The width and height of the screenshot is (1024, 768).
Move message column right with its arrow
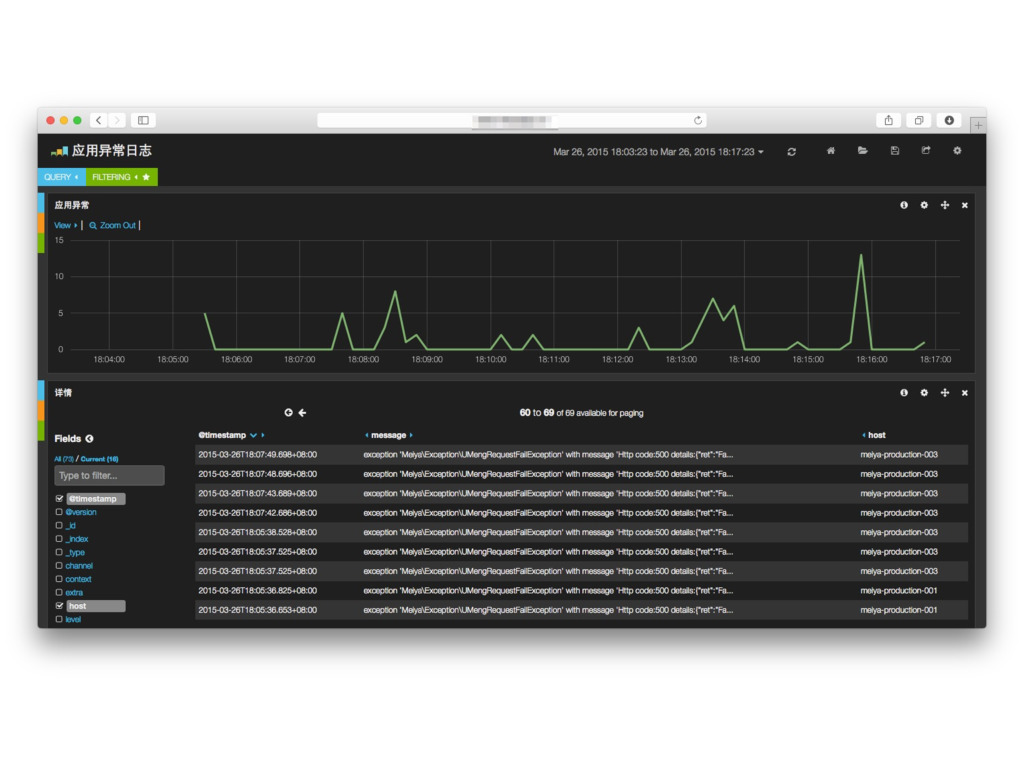[x=411, y=435]
